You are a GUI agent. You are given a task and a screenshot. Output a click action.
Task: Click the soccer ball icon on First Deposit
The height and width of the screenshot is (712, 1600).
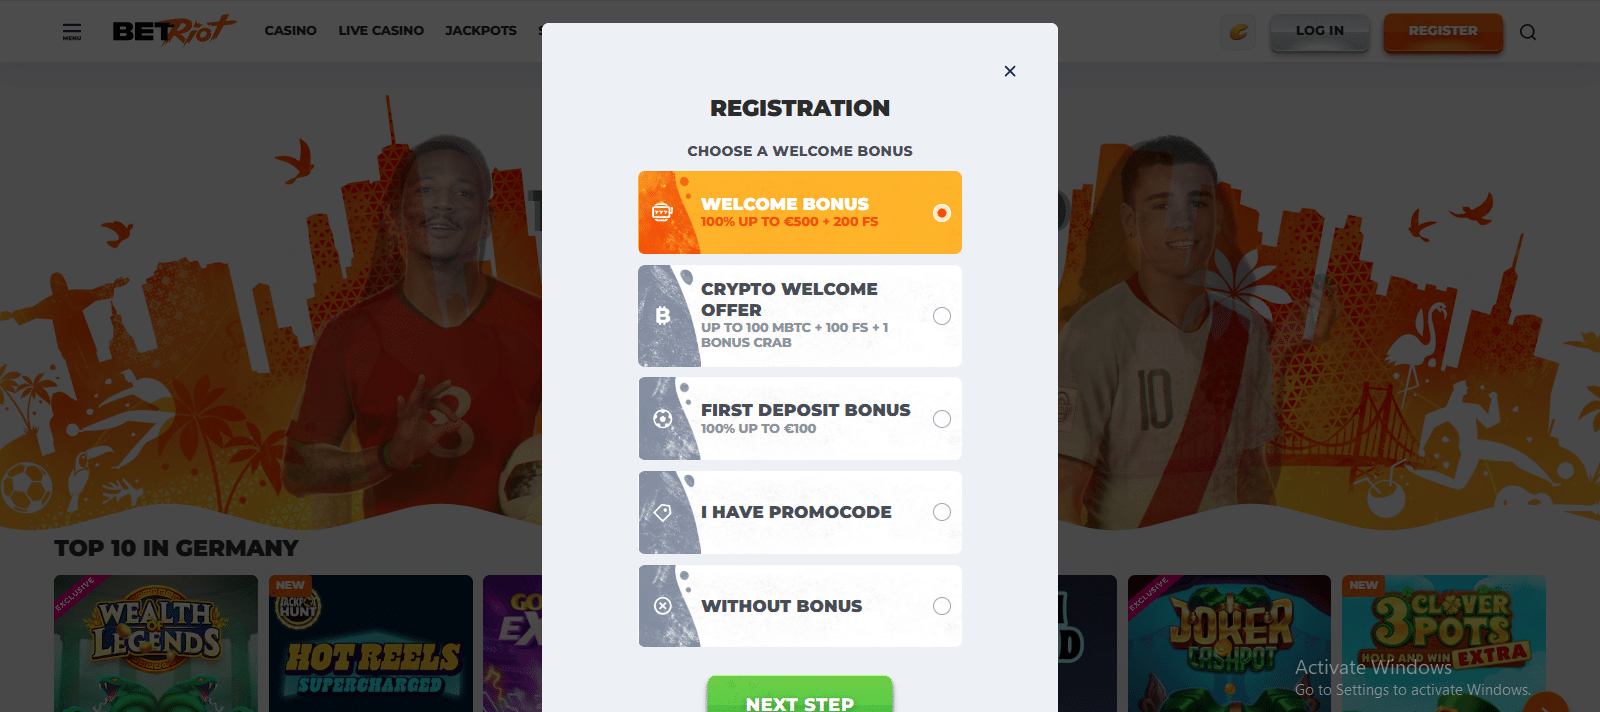pyautogui.click(x=662, y=419)
